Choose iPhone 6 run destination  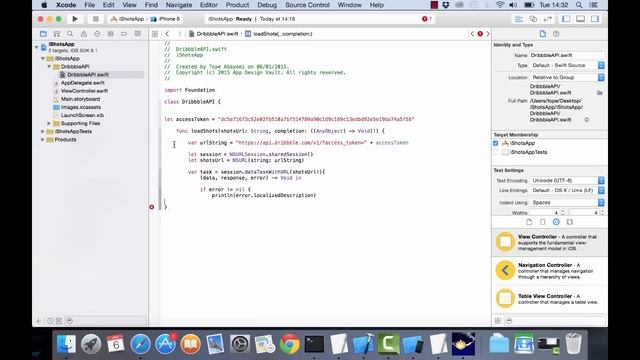tap(165, 19)
